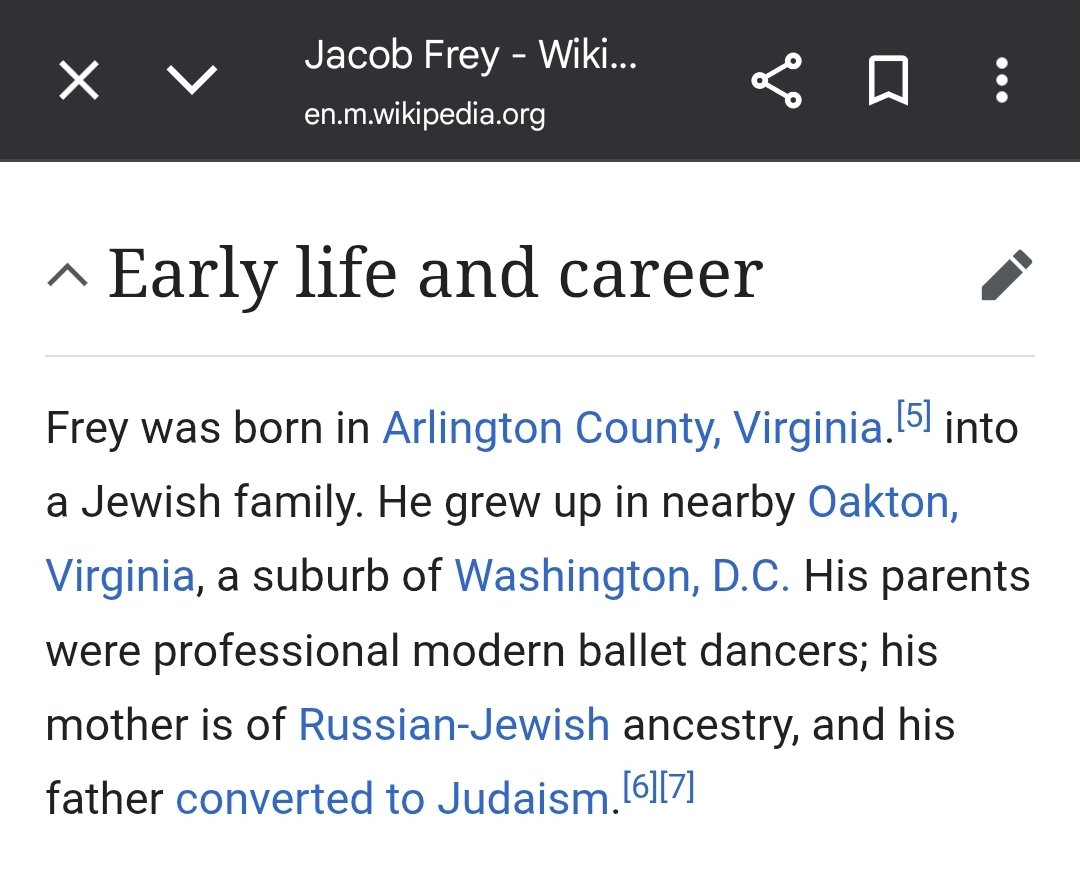Follow the Oakton, Virginia link

click(883, 502)
